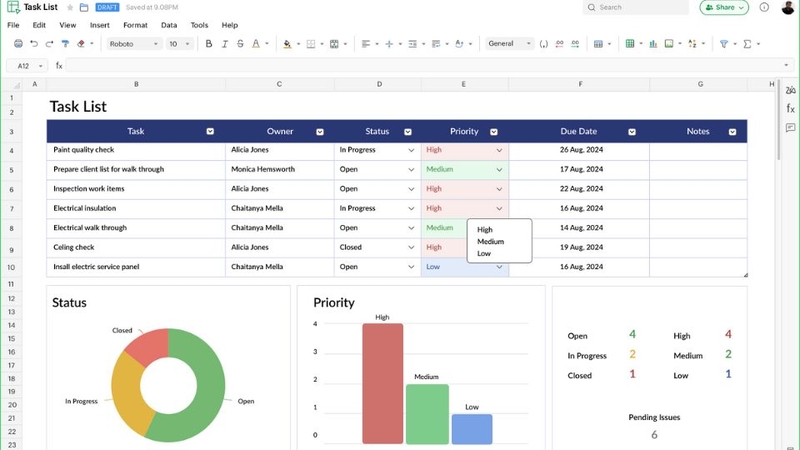Star this Task List document

pyautogui.click(x=70, y=7)
